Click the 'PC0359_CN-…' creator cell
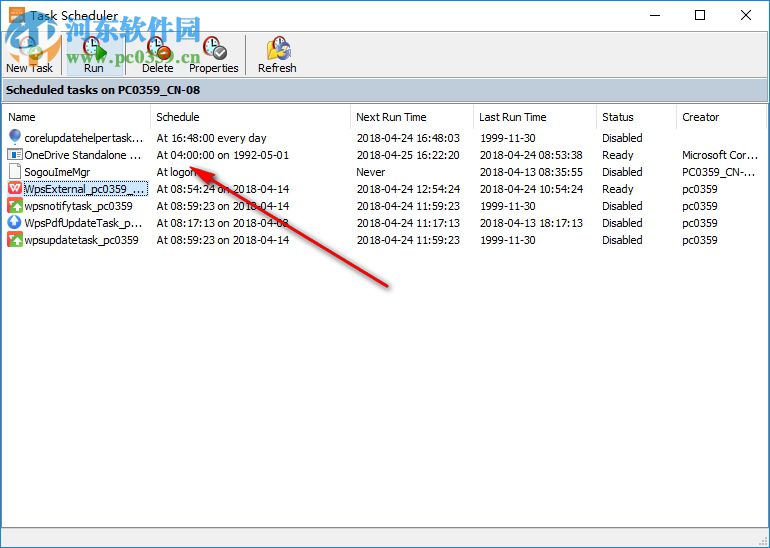This screenshot has width=770, height=548. (x=719, y=172)
